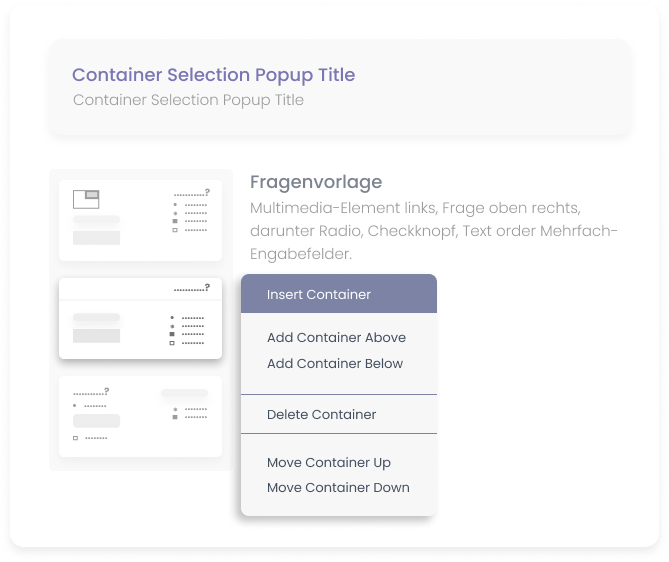Click the question mark in second template
Viewport: 669px width, 562px height.
[x=207, y=288]
